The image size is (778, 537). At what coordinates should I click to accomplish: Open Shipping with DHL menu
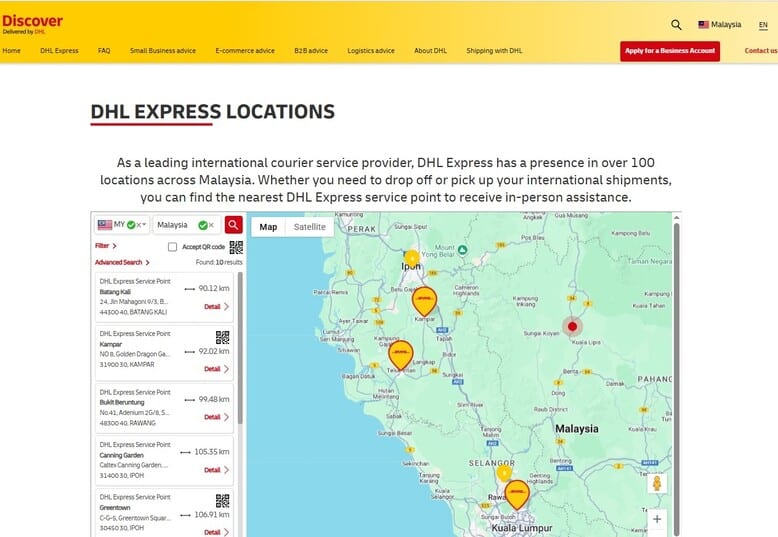pyautogui.click(x=494, y=51)
